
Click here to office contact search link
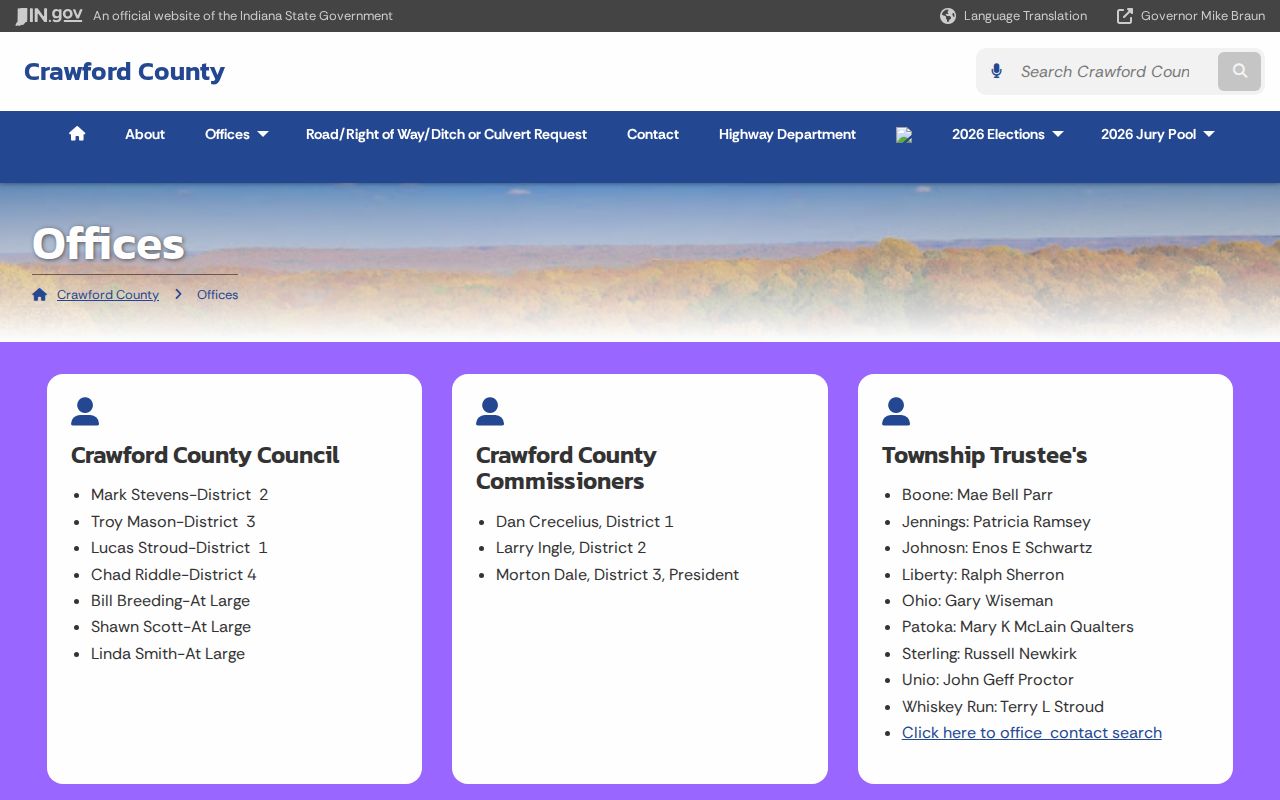1032,733
